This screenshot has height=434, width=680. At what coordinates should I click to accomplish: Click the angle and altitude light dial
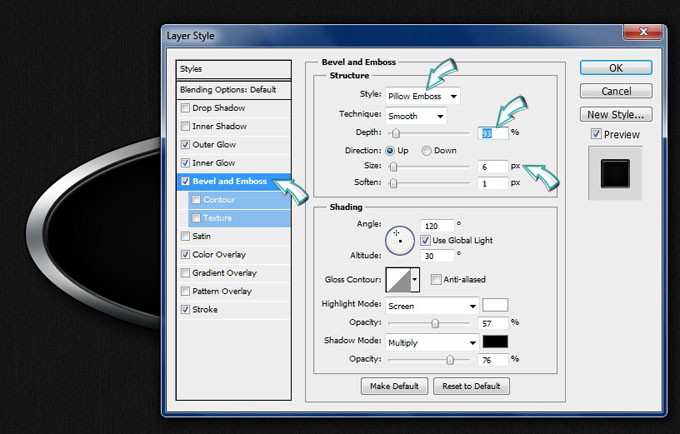click(399, 240)
